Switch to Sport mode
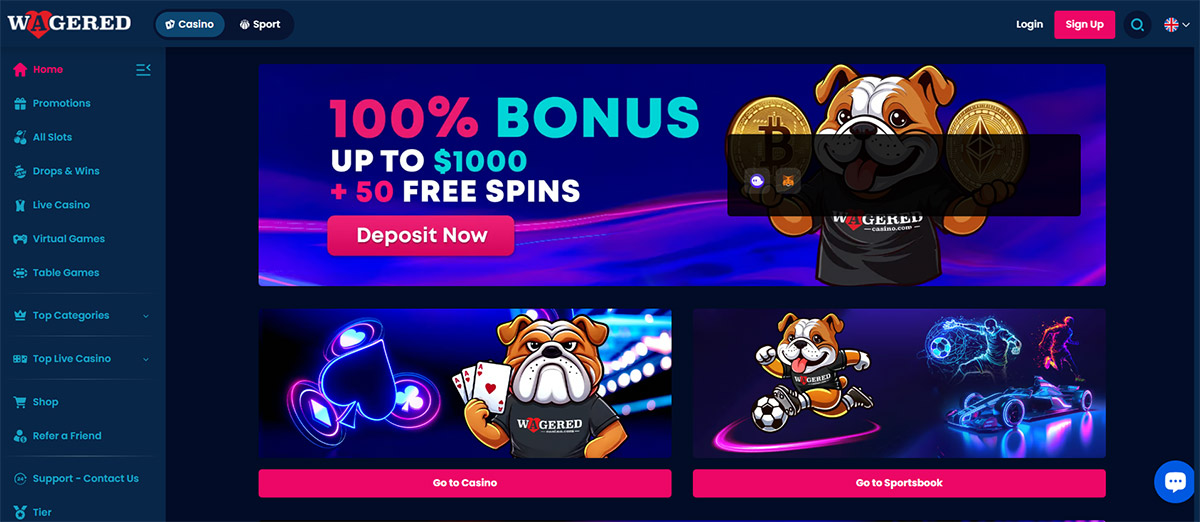 [259, 24]
